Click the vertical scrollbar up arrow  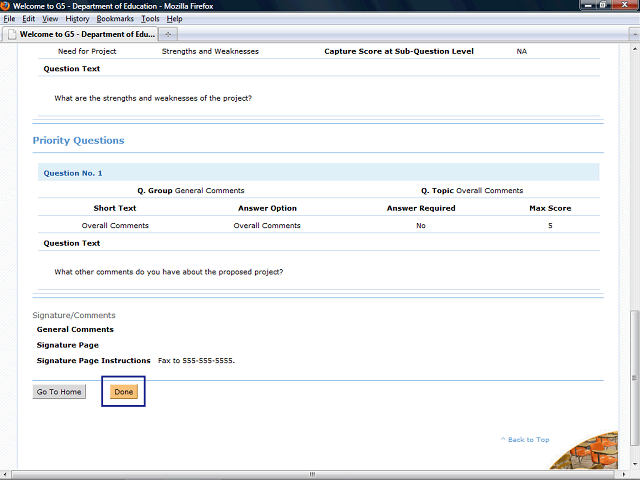pos(634,49)
